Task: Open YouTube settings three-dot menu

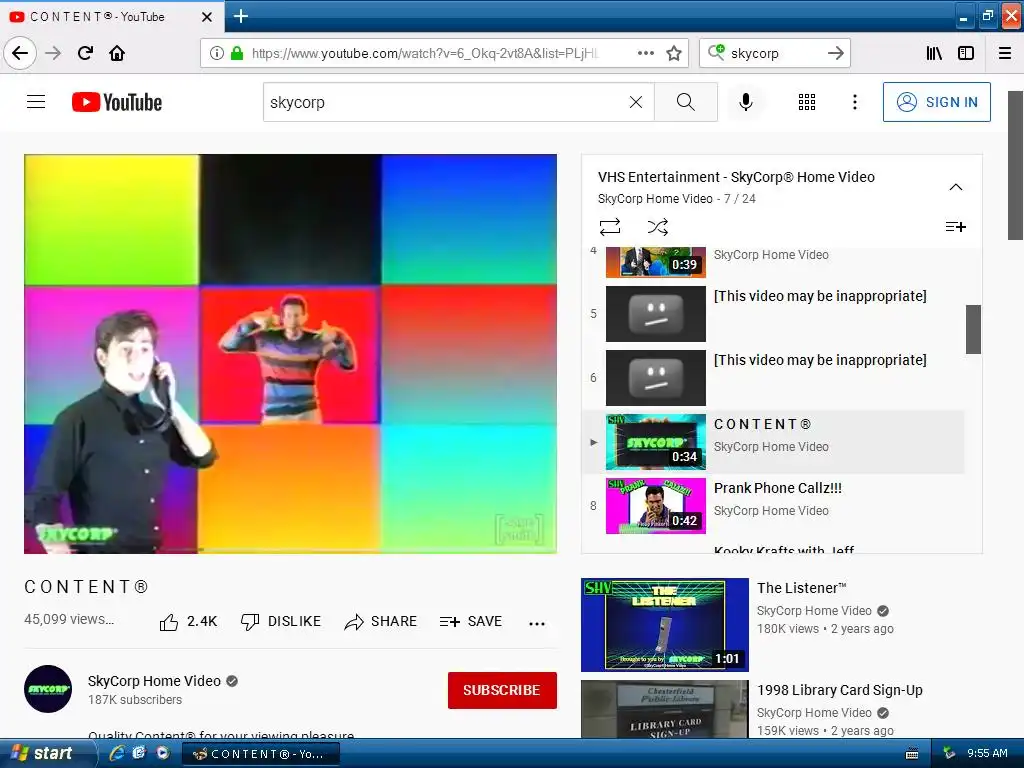Action: click(x=855, y=102)
